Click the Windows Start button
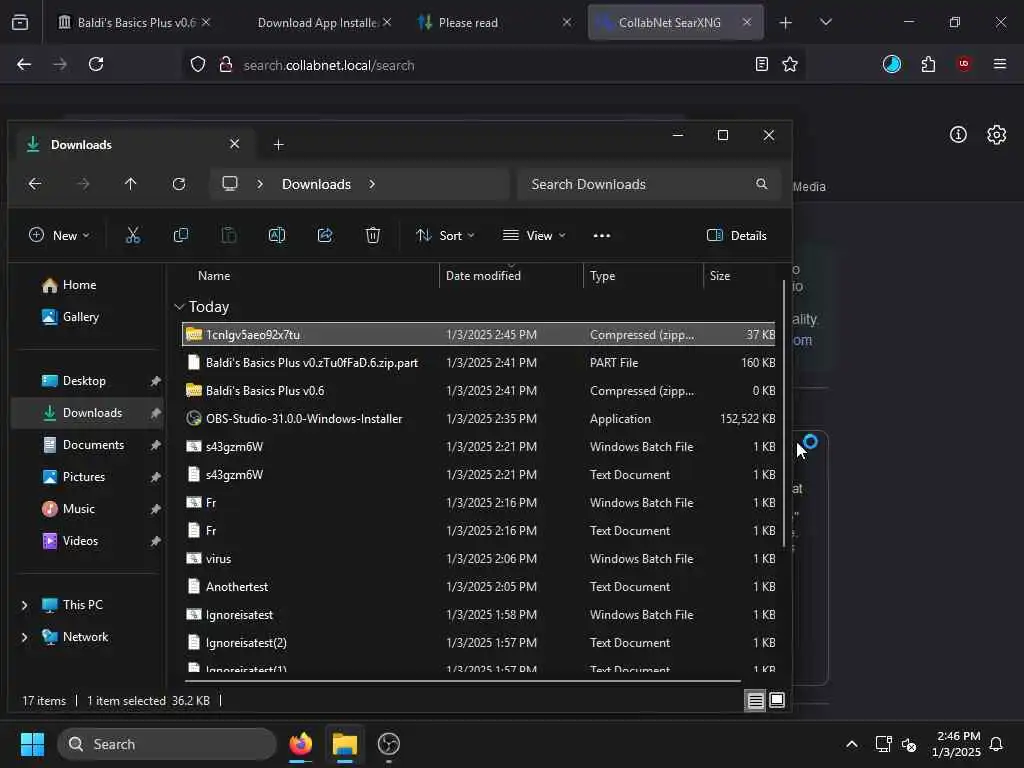The image size is (1024, 768). click(32, 744)
